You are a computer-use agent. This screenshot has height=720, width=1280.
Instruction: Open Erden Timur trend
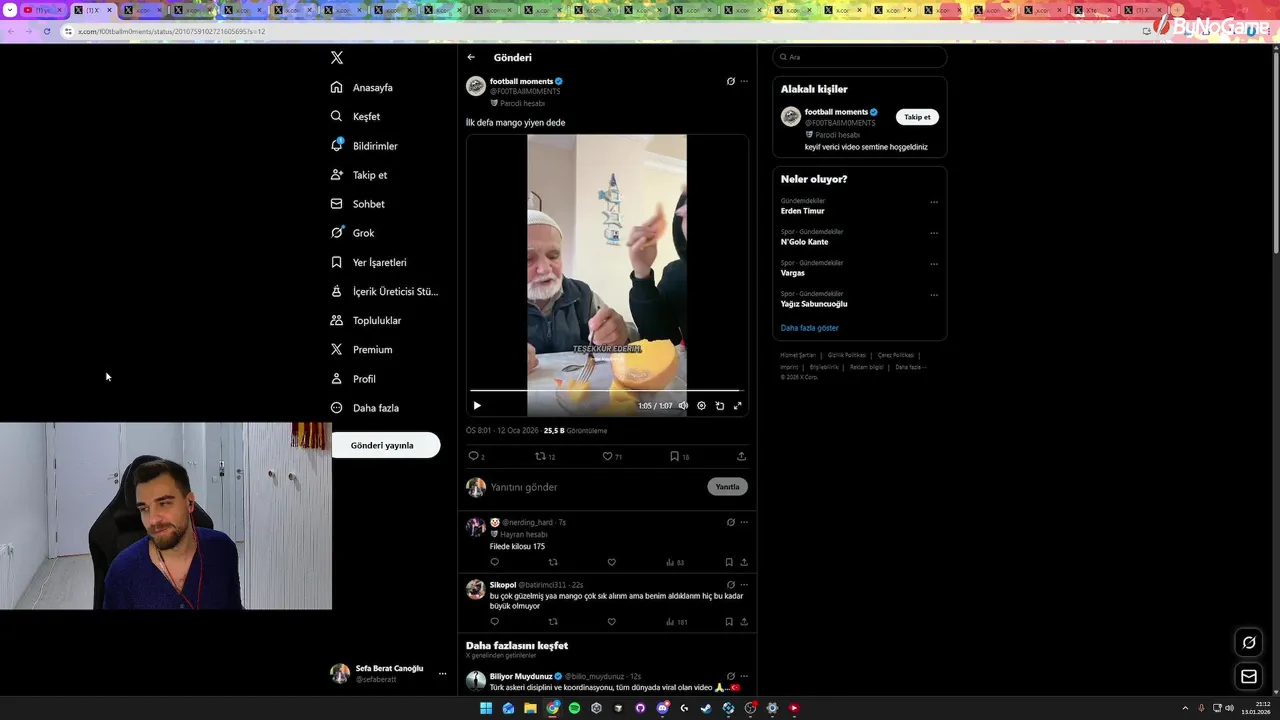pyautogui.click(x=803, y=211)
